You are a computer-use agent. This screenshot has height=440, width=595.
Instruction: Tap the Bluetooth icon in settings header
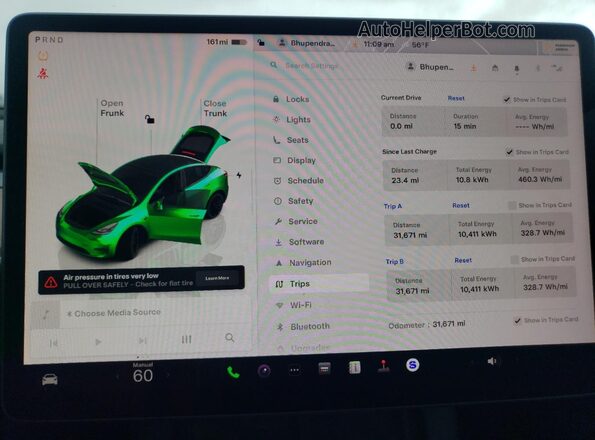point(538,69)
